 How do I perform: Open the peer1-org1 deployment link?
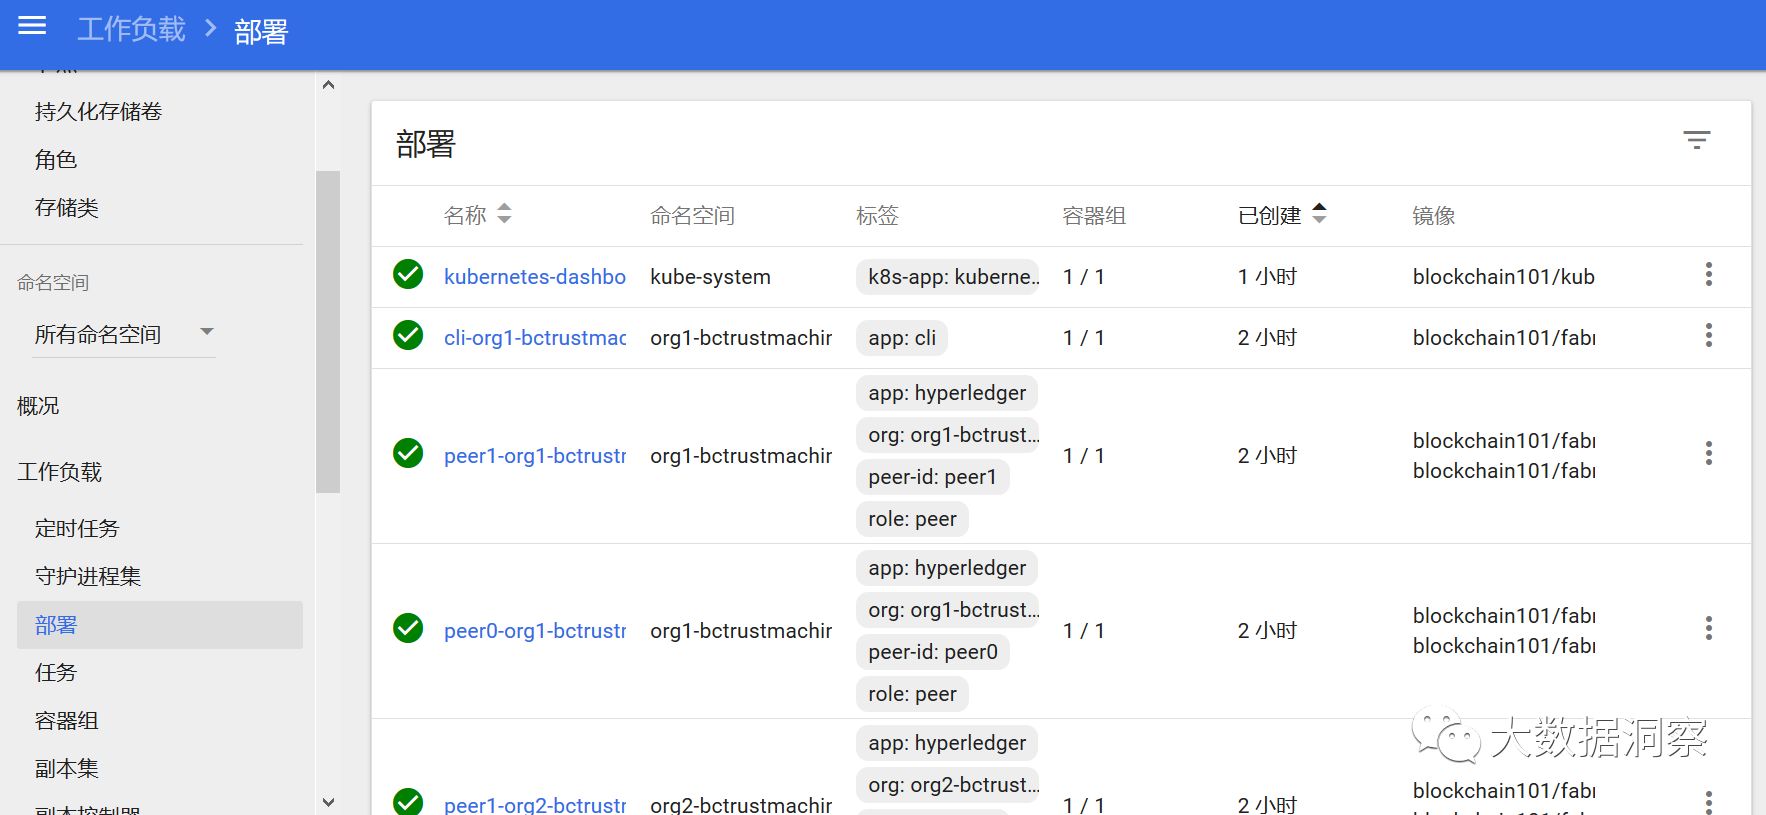point(535,456)
